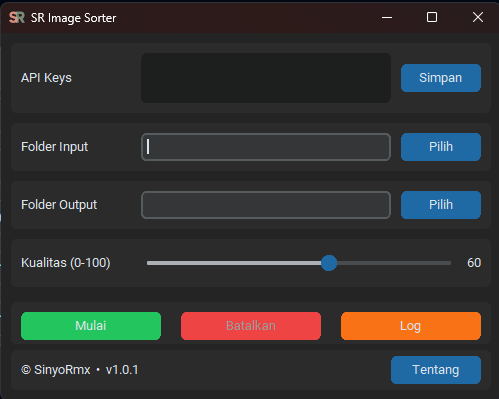Minimize the SR Image Sorter window

click(387, 17)
